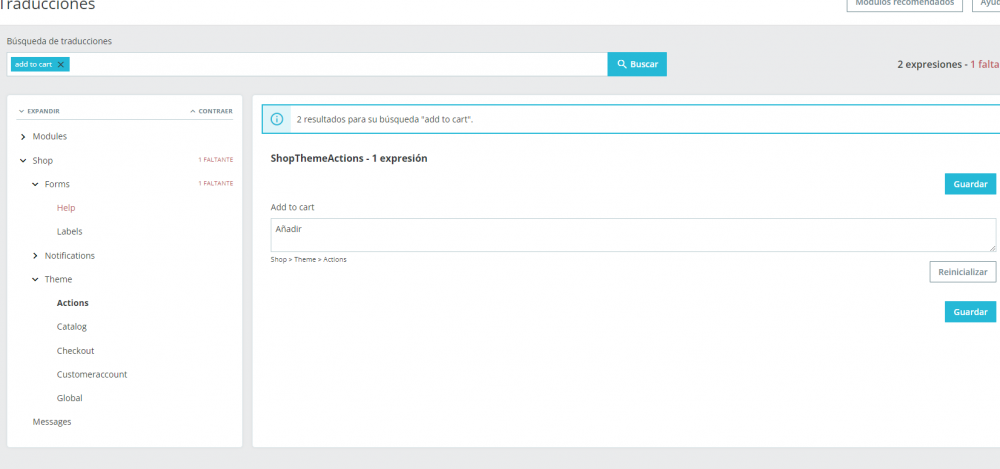Click the 'Shop > Theme > Actions' breadcrumb text
Image resolution: width=1000 pixels, height=469 pixels.
[x=309, y=260]
